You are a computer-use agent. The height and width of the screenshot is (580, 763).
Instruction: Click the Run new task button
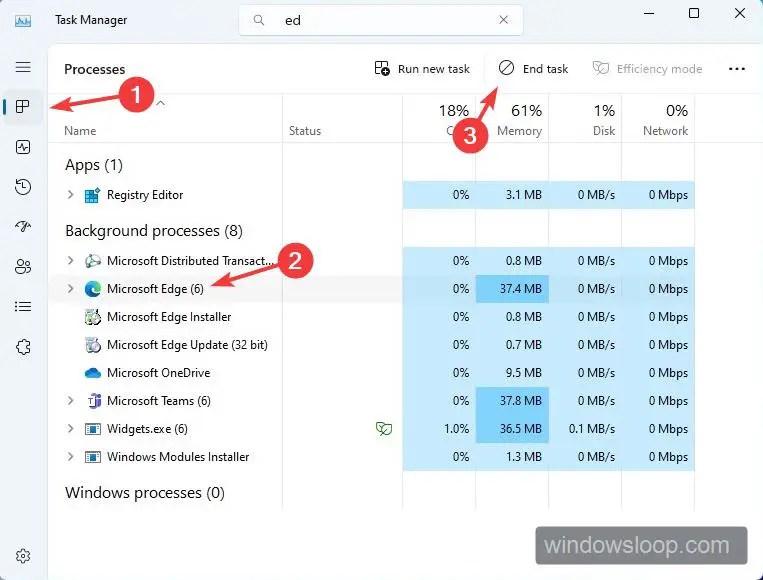point(422,69)
